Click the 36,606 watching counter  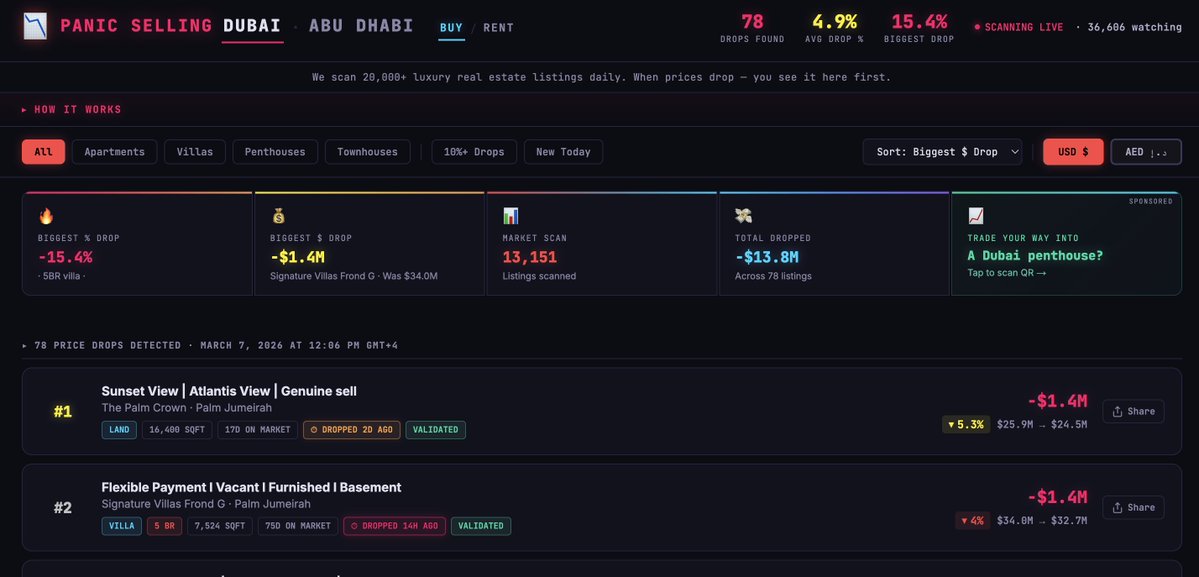coord(1135,28)
